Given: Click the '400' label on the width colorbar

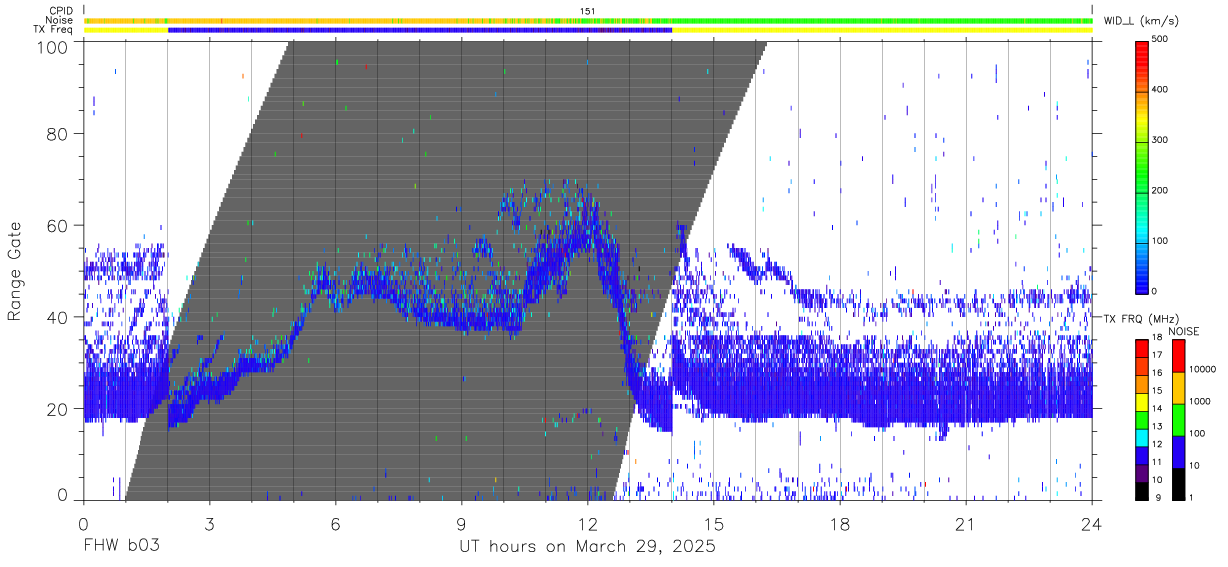Looking at the screenshot, I should pyautogui.click(x=1162, y=90).
